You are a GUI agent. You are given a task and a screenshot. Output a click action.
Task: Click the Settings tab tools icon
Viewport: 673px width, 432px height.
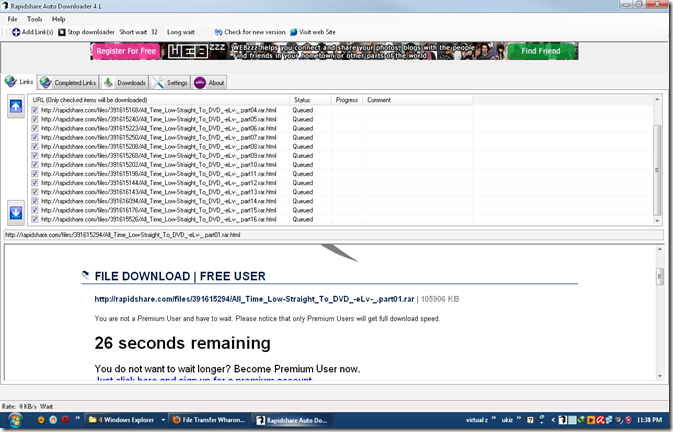point(158,82)
